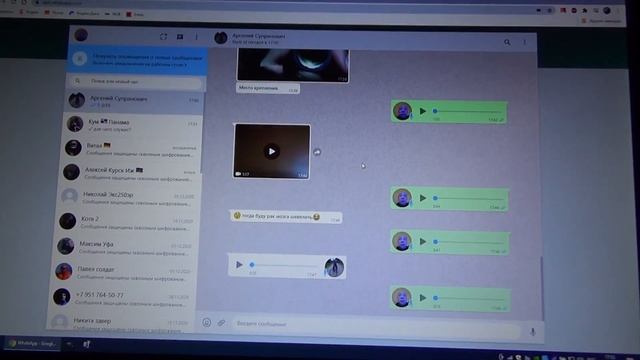640x360 pixels.
Task: Play the topmost green voice message
Action: pos(423,111)
